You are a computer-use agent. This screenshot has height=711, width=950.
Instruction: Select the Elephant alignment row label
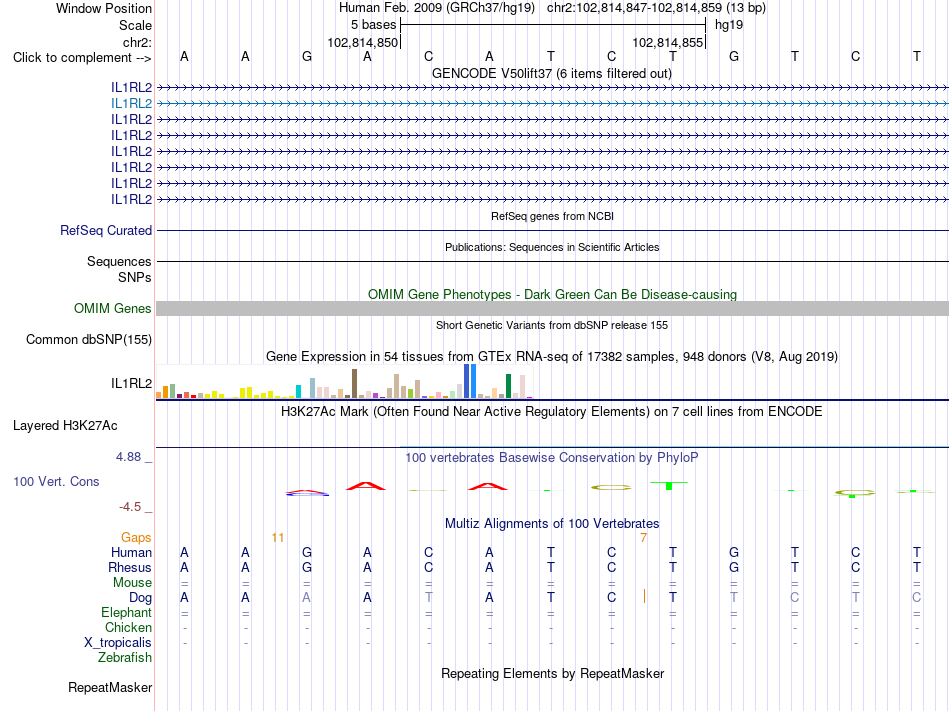coord(127,612)
